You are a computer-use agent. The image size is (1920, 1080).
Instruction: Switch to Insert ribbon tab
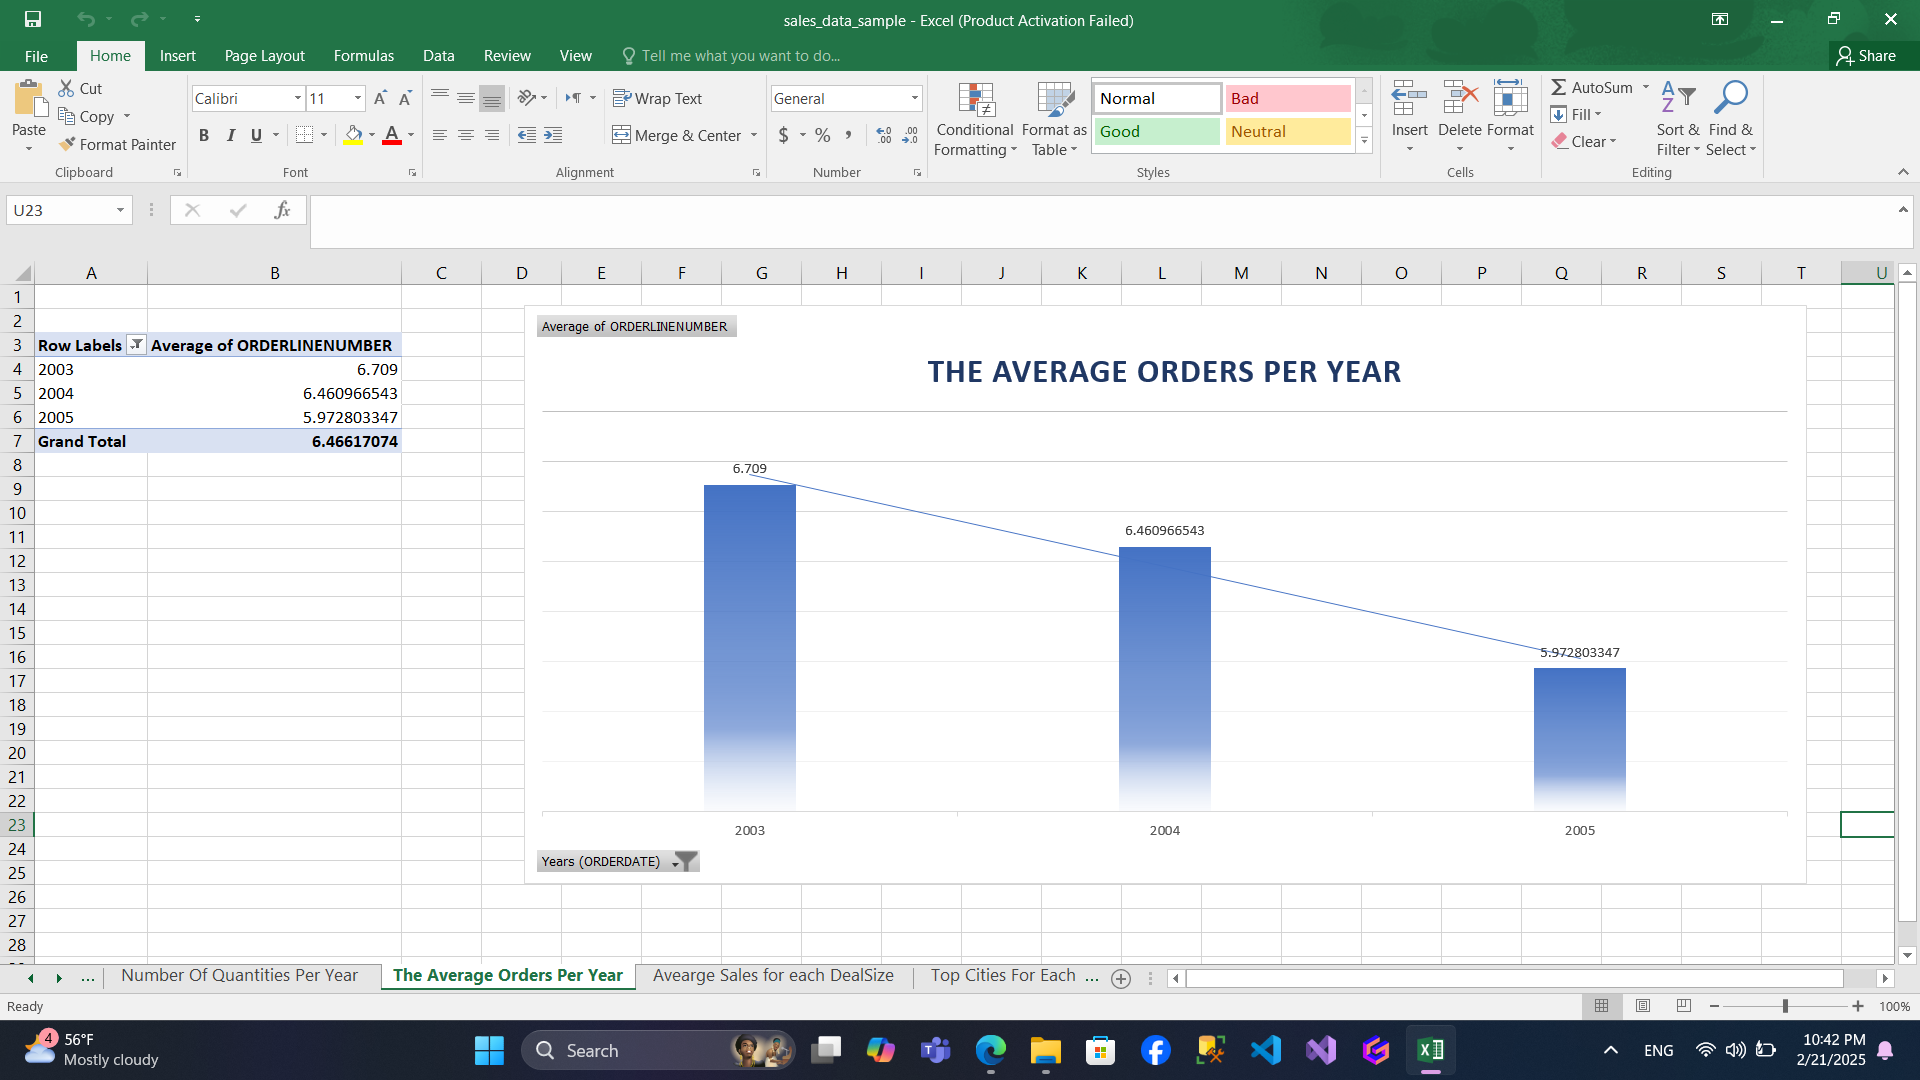[x=177, y=56]
